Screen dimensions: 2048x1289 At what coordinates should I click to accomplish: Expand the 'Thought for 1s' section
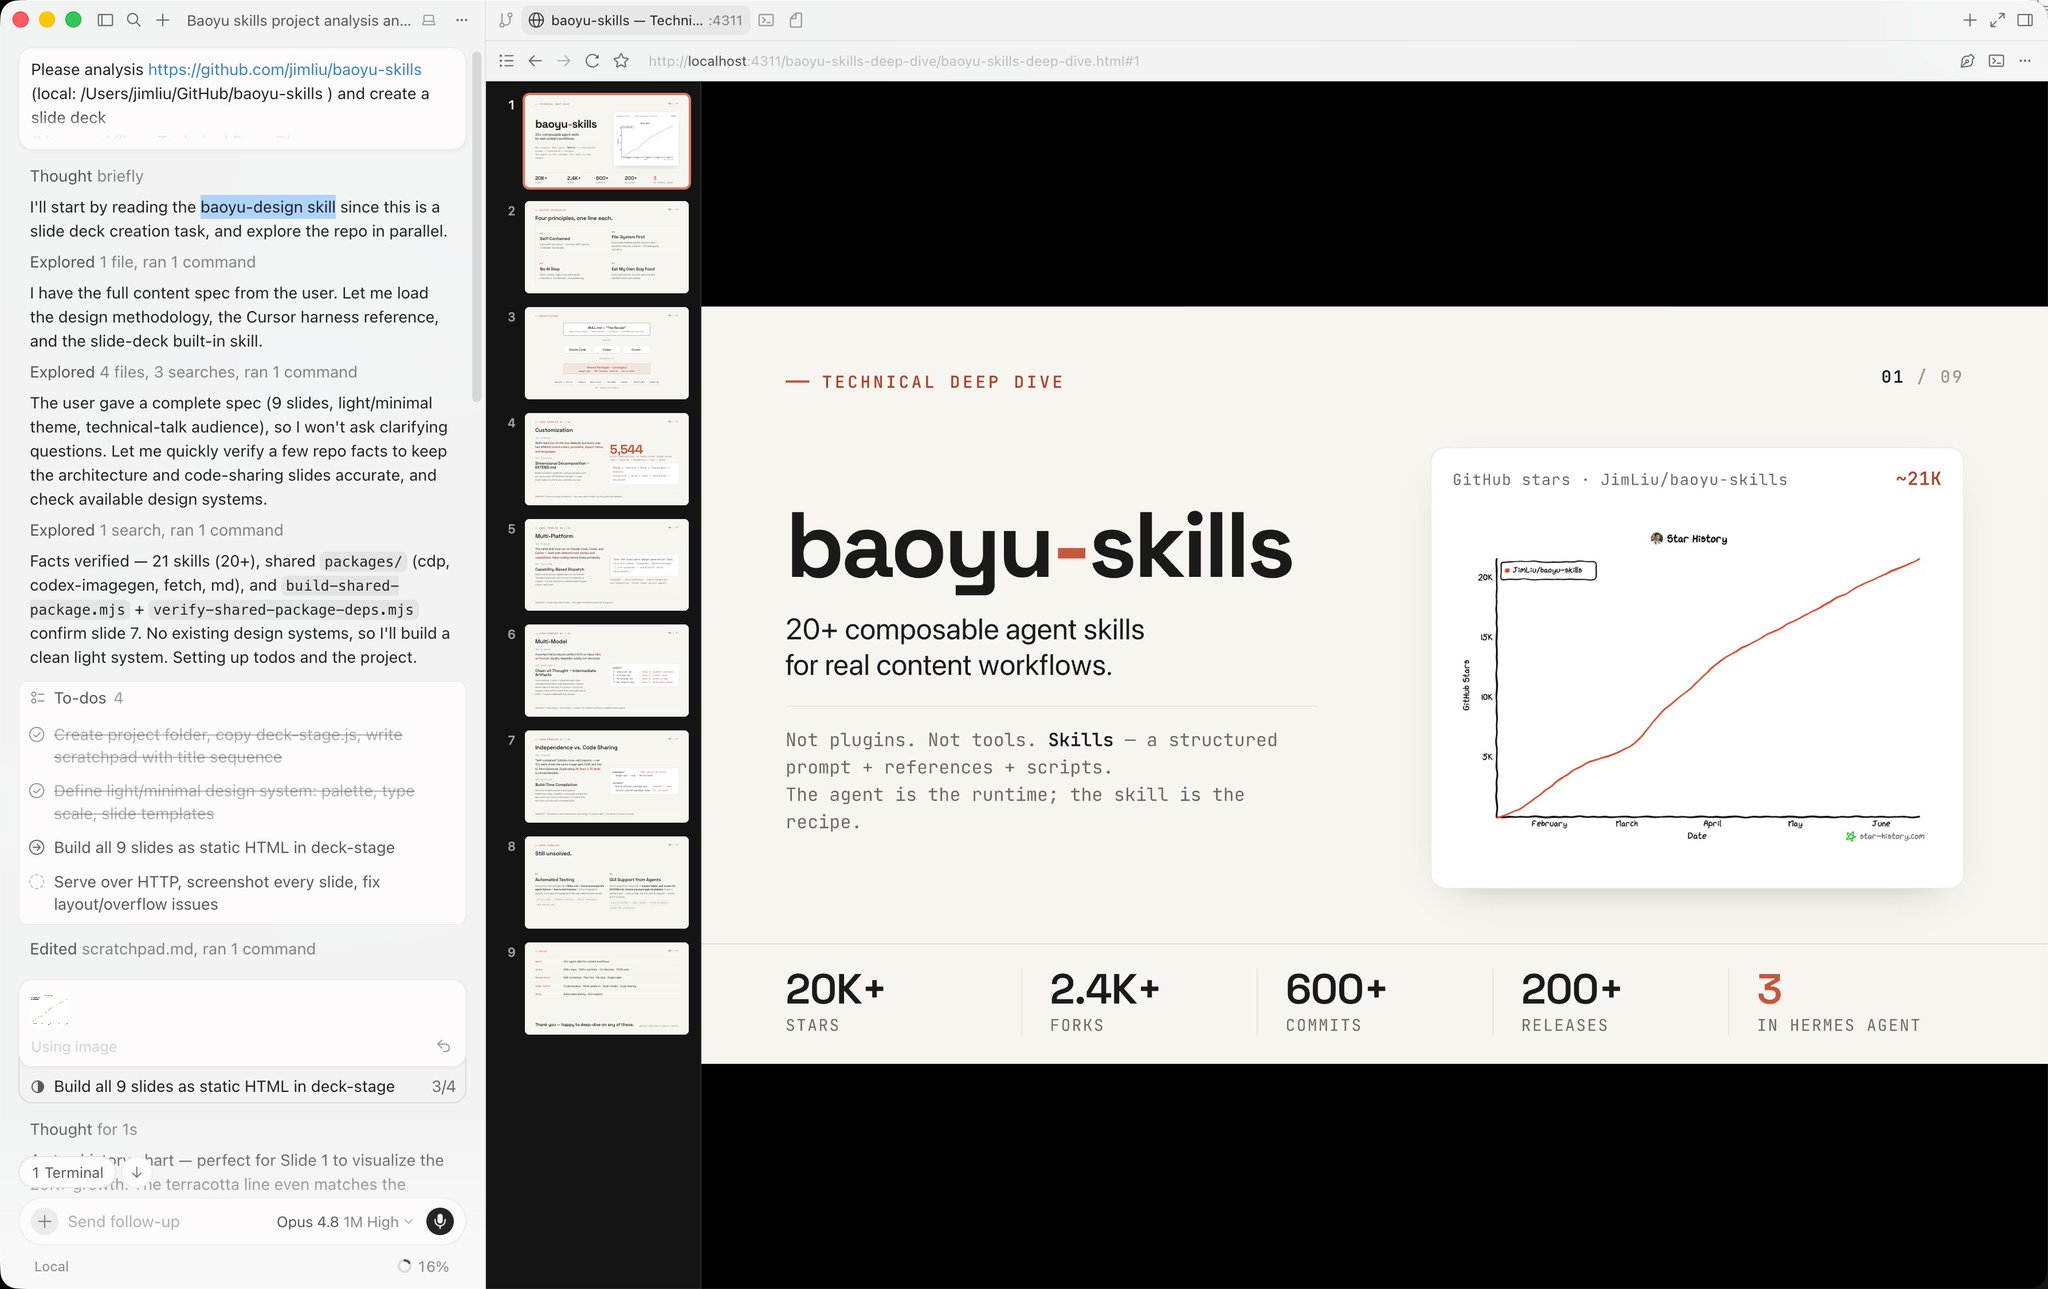pos(84,1129)
